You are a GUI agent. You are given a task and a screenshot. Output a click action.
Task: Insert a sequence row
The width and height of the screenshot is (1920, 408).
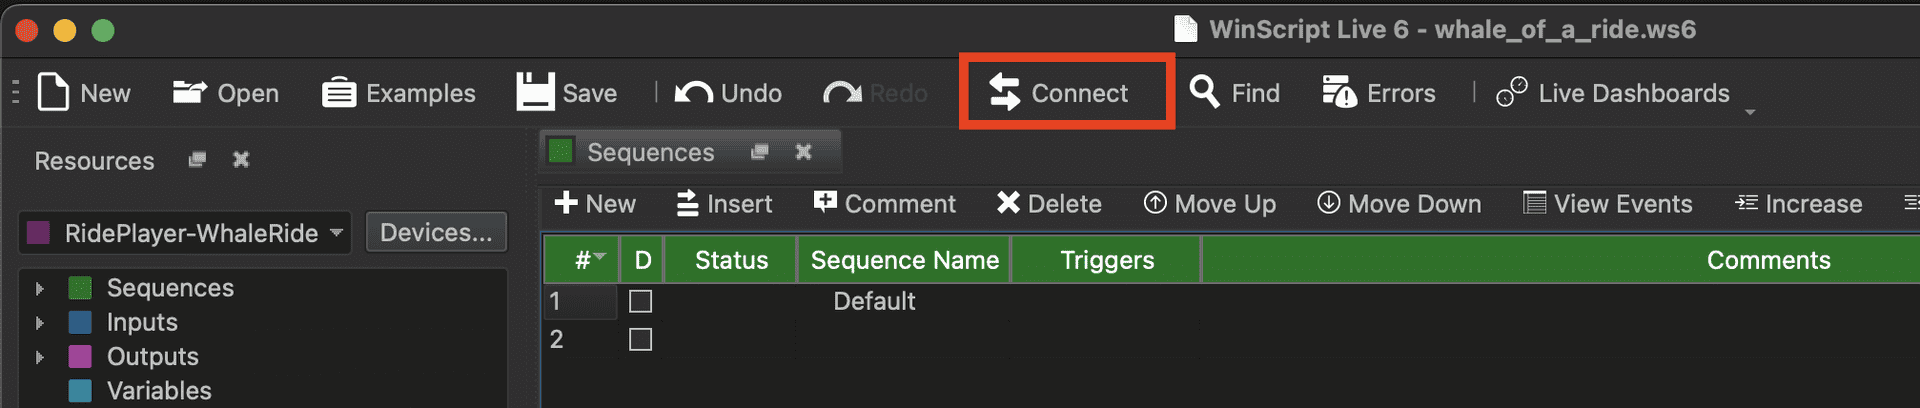coord(724,204)
